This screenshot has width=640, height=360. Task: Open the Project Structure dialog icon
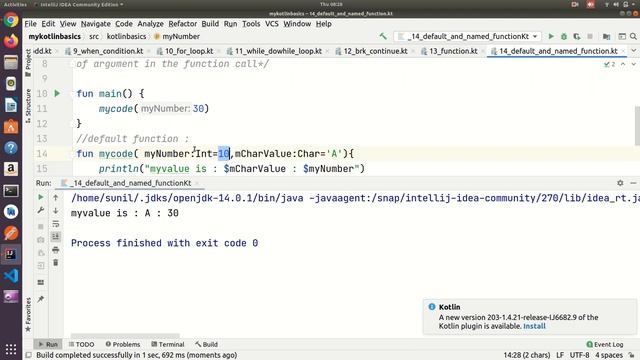point(607,36)
